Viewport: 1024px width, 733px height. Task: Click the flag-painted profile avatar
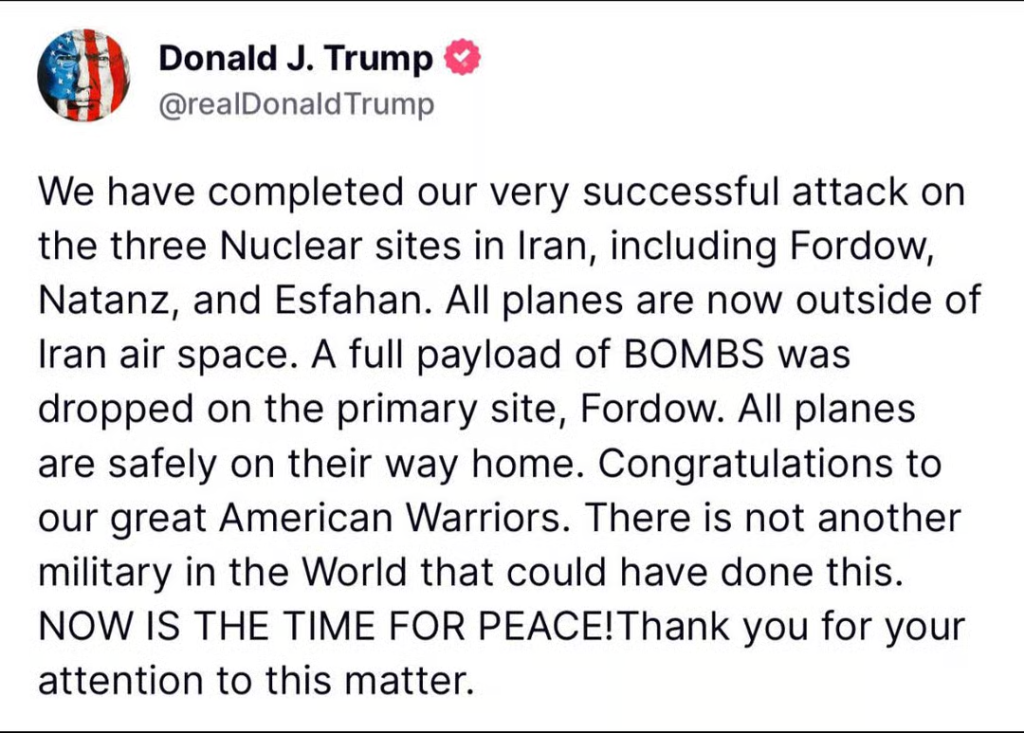pos(84,75)
